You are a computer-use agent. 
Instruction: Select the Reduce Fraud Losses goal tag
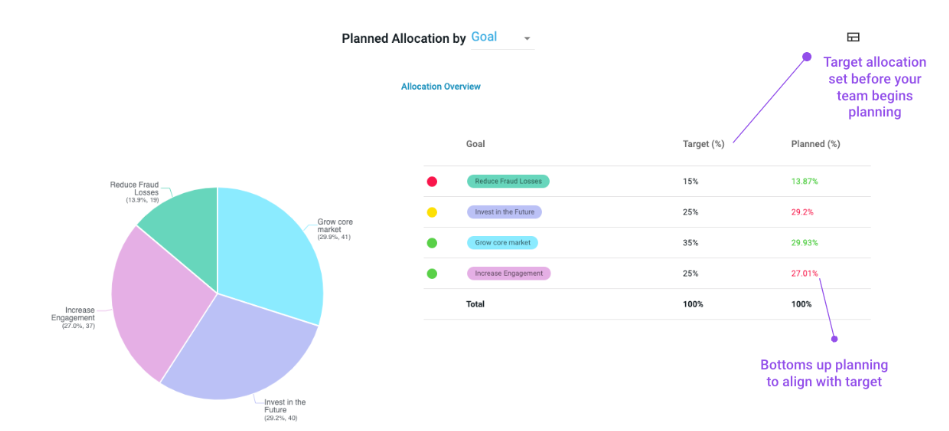point(508,181)
